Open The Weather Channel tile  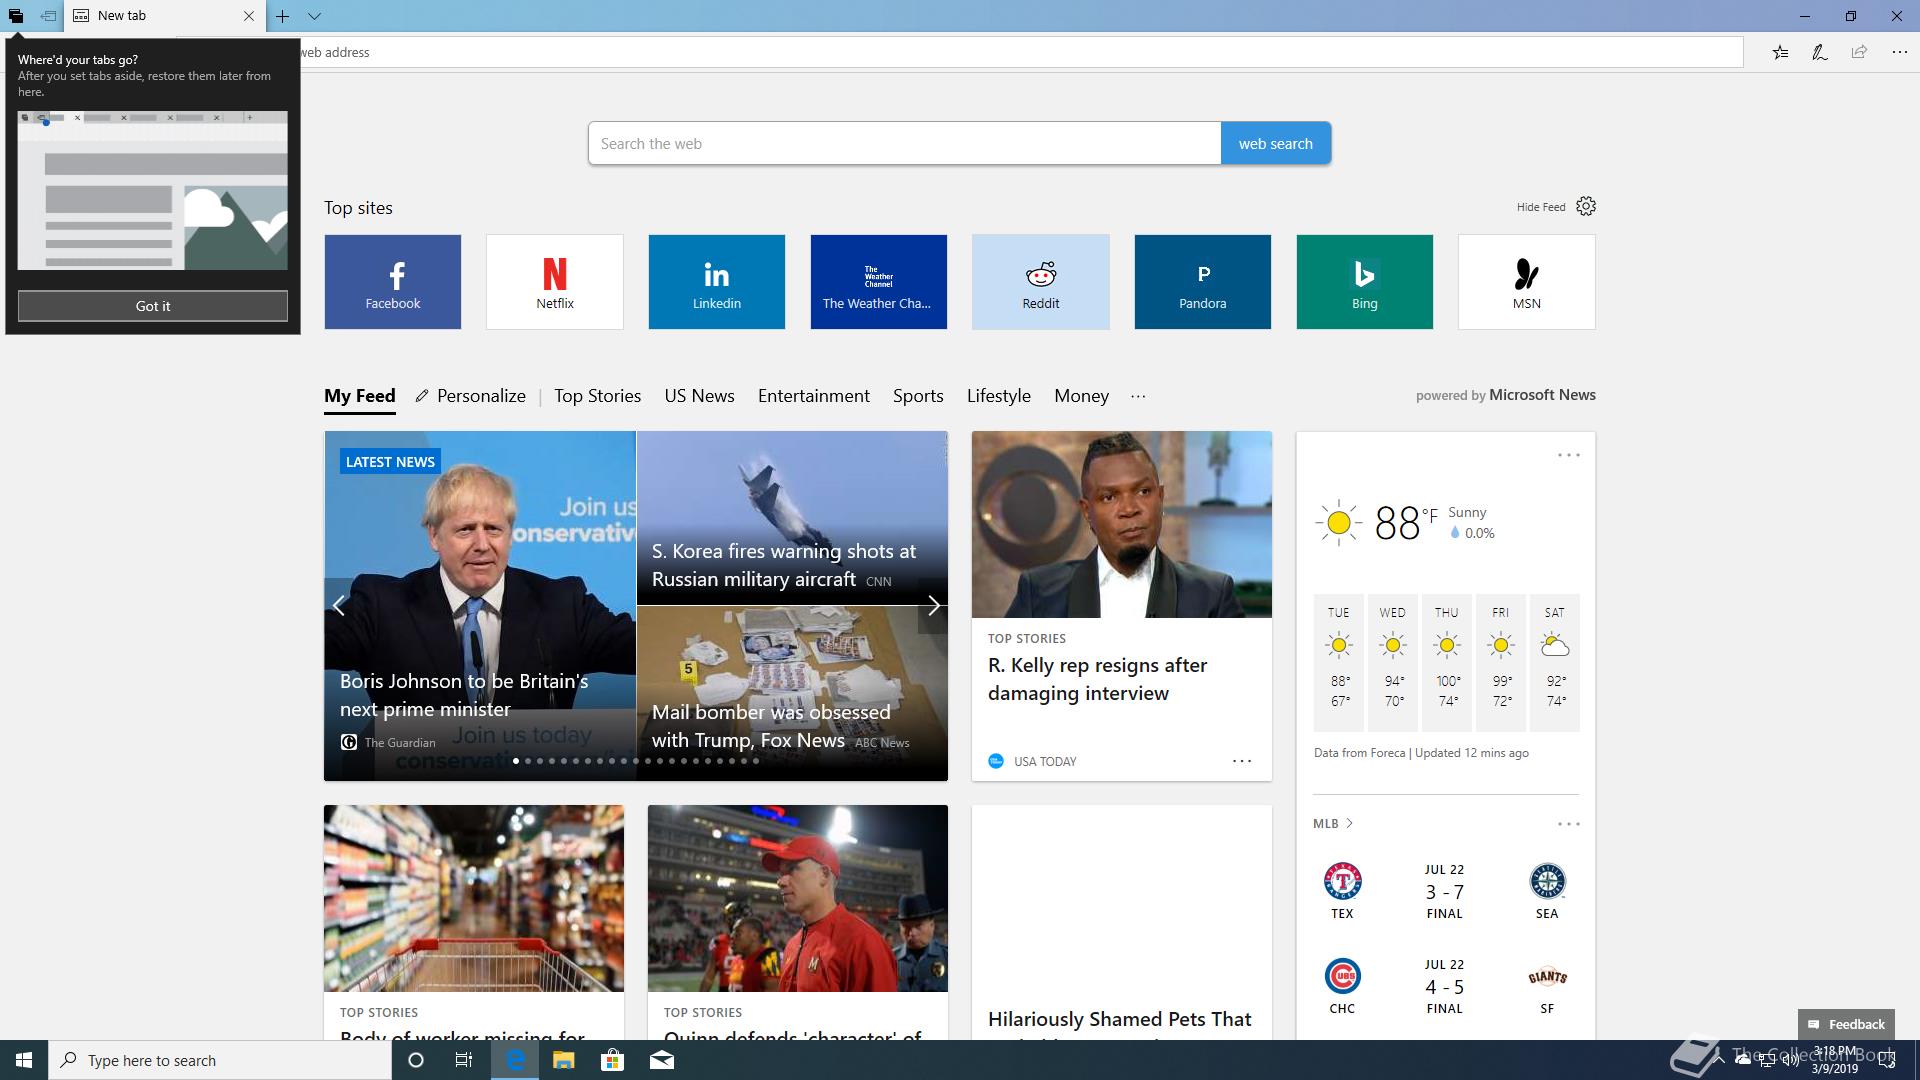(879, 282)
